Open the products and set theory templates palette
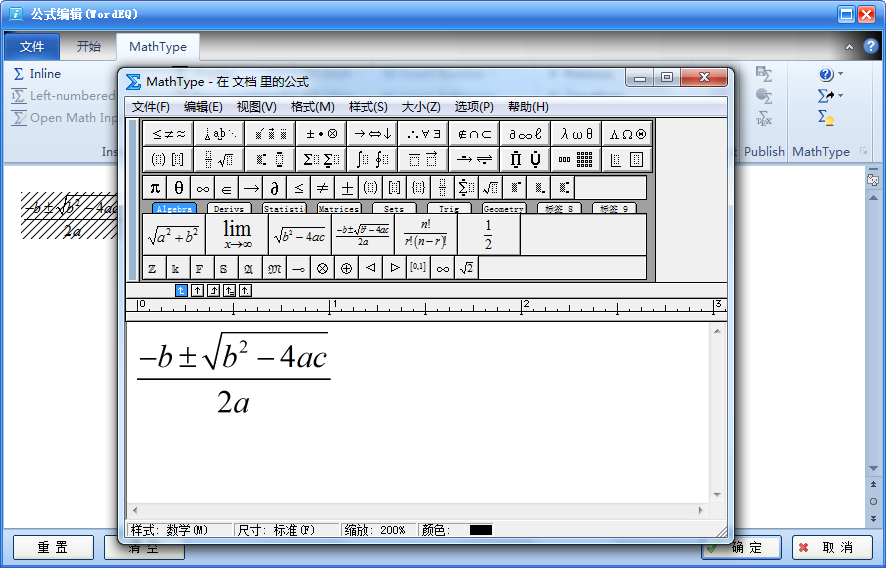The image size is (886, 568). pyautogui.click(x=525, y=160)
